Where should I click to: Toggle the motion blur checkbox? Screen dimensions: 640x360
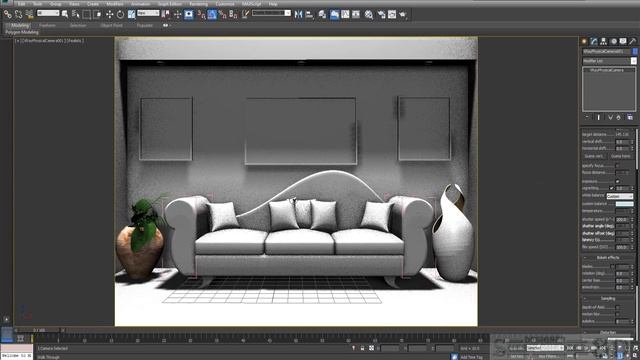pos(617,314)
